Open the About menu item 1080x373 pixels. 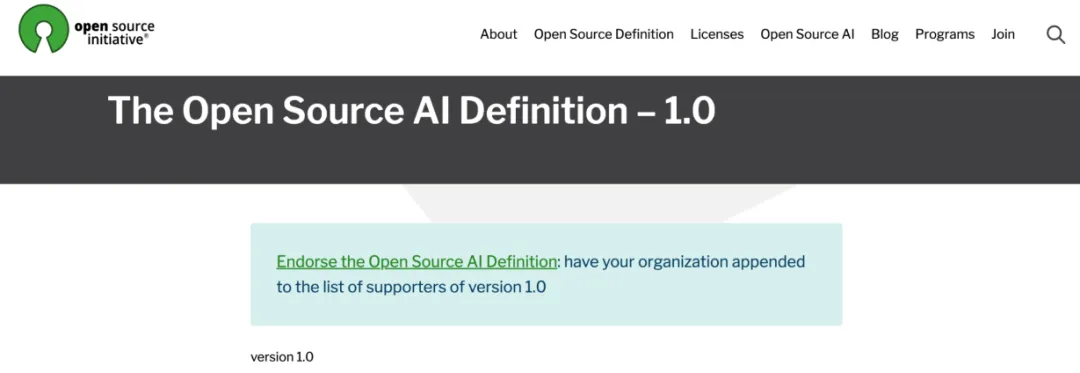click(x=499, y=34)
